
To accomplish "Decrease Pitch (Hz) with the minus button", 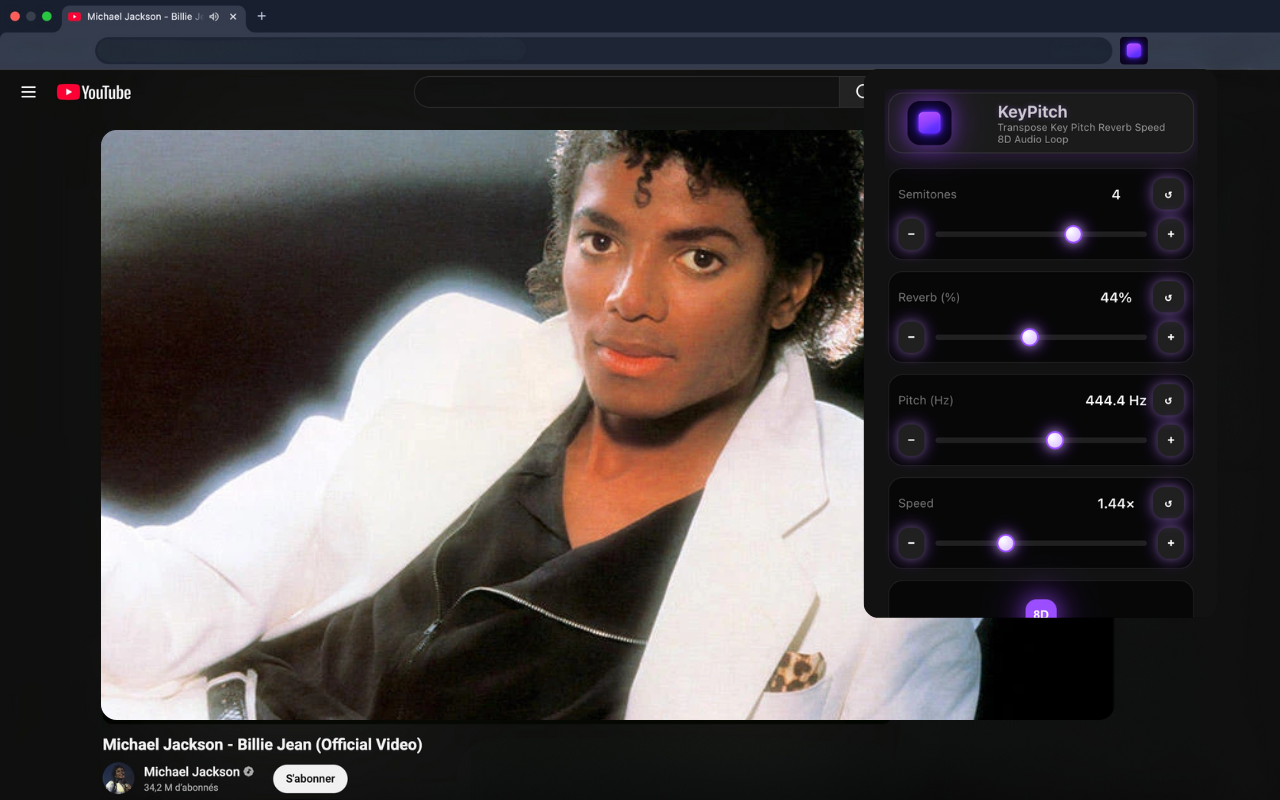I will (911, 440).
